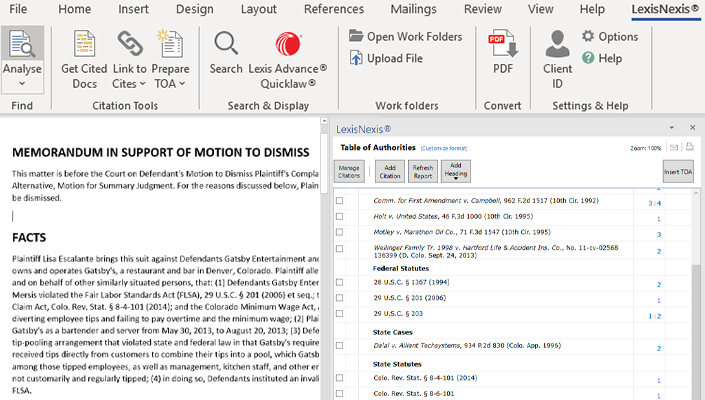The height and width of the screenshot is (400, 705).
Task: Check the 29 U.S.C. § 203 checkbox
Action: pyautogui.click(x=339, y=313)
